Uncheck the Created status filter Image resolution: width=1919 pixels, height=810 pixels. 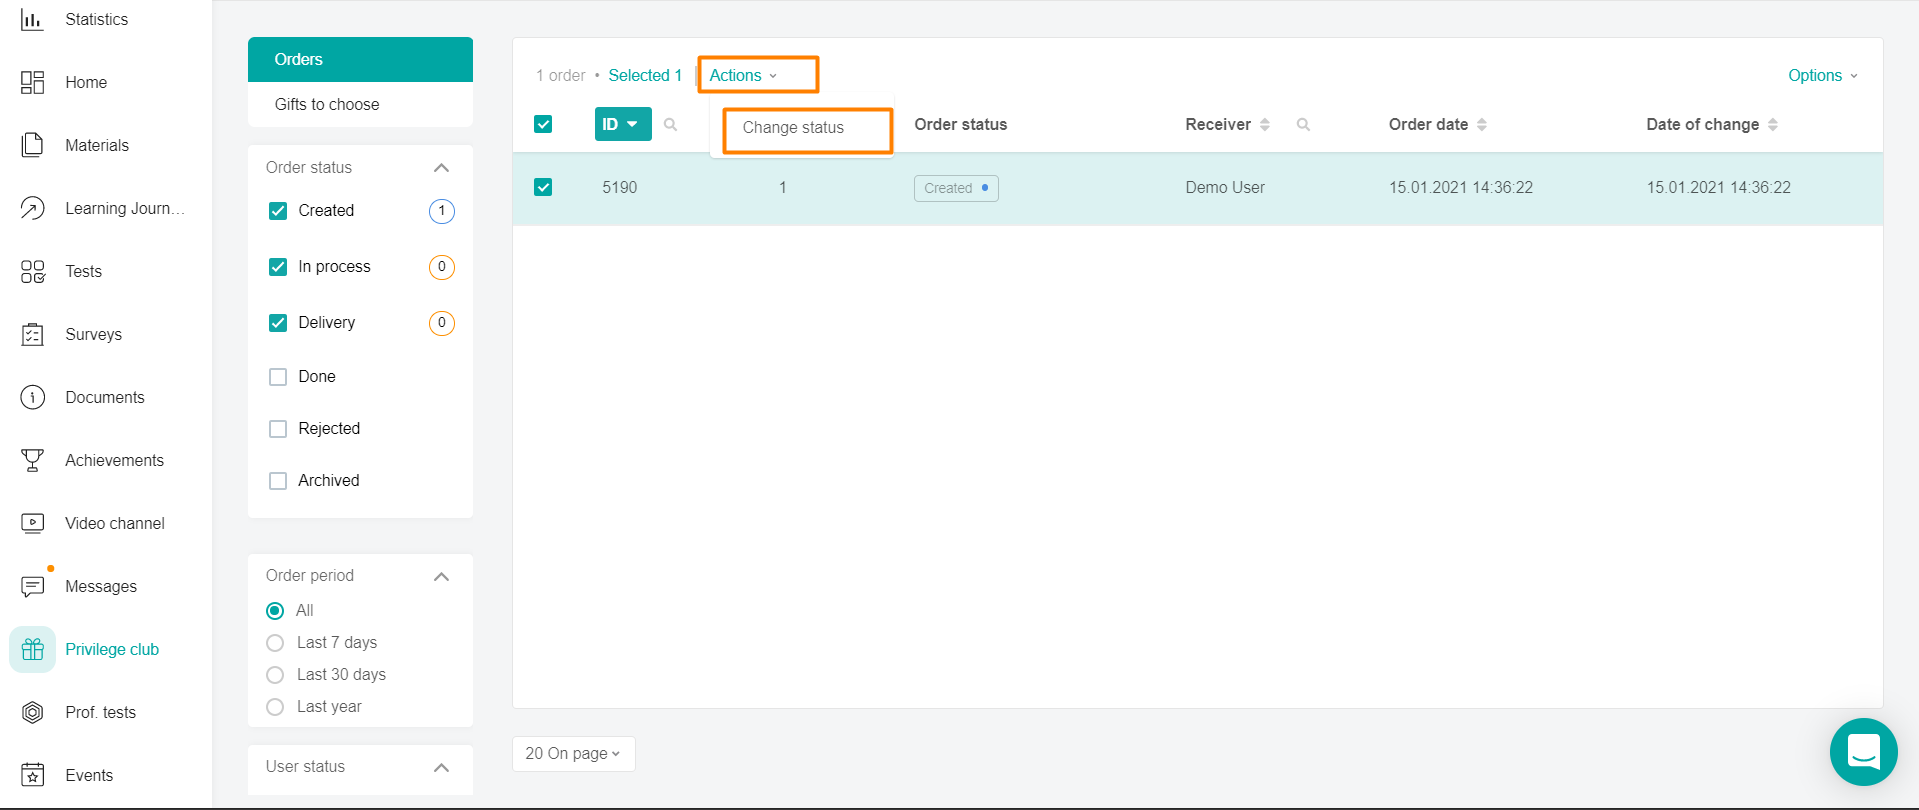[x=278, y=211]
